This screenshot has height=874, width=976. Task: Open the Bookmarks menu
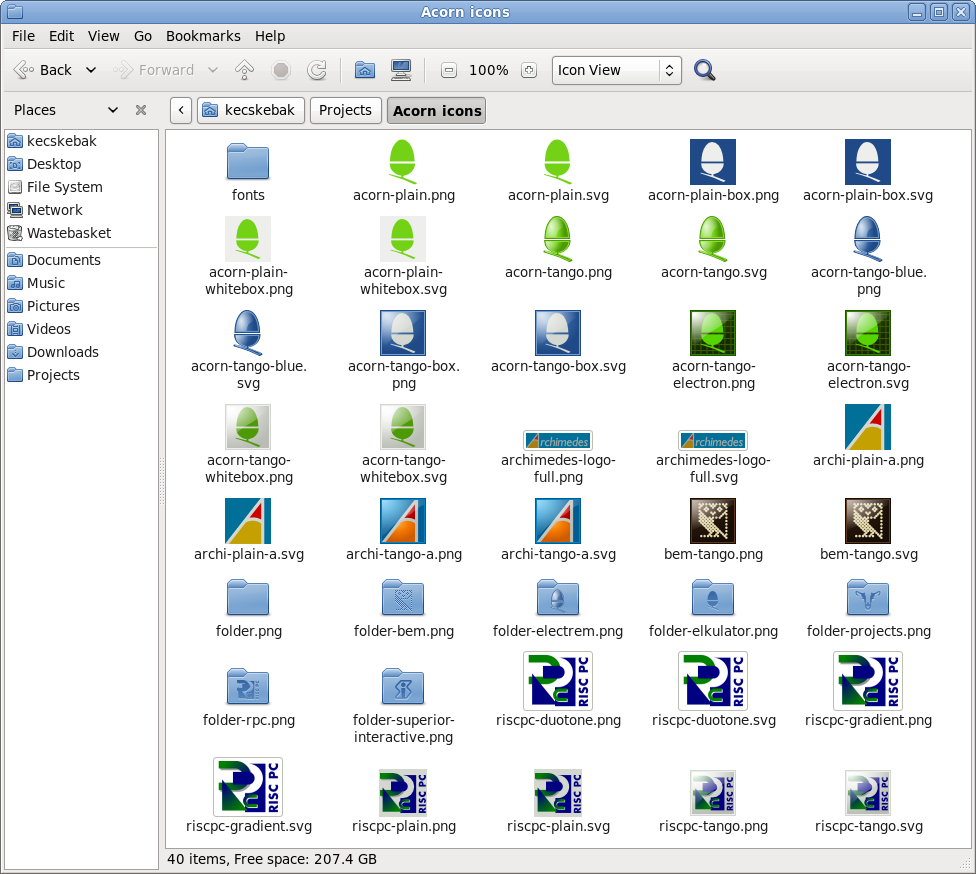pyautogui.click(x=203, y=36)
